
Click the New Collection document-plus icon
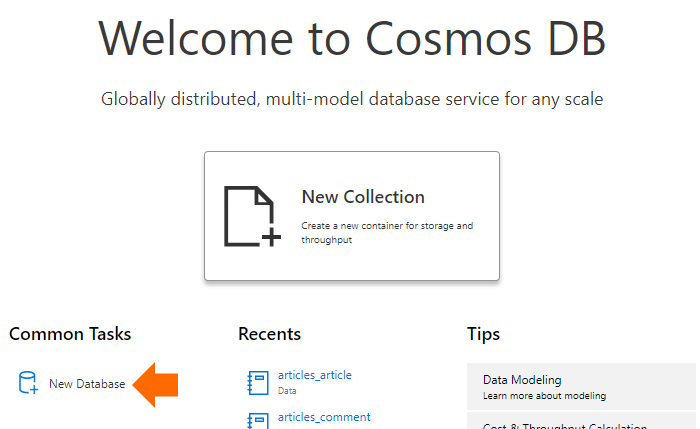click(252, 217)
